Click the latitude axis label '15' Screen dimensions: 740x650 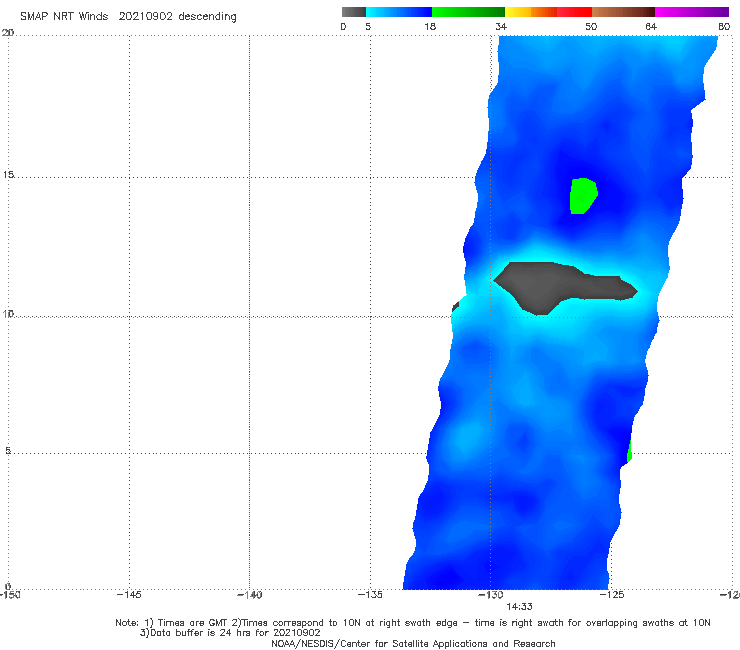coord(8,175)
